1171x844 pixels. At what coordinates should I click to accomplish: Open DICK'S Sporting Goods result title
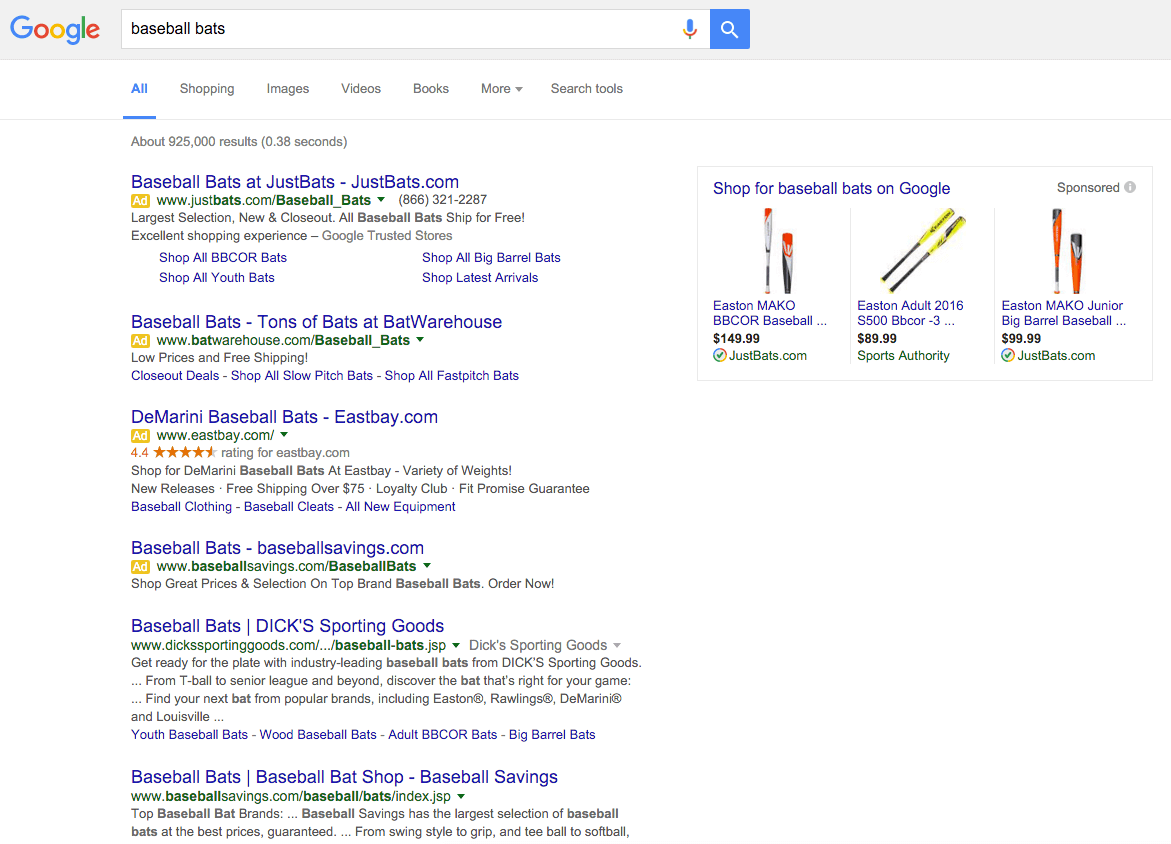click(x=288, y=626)
